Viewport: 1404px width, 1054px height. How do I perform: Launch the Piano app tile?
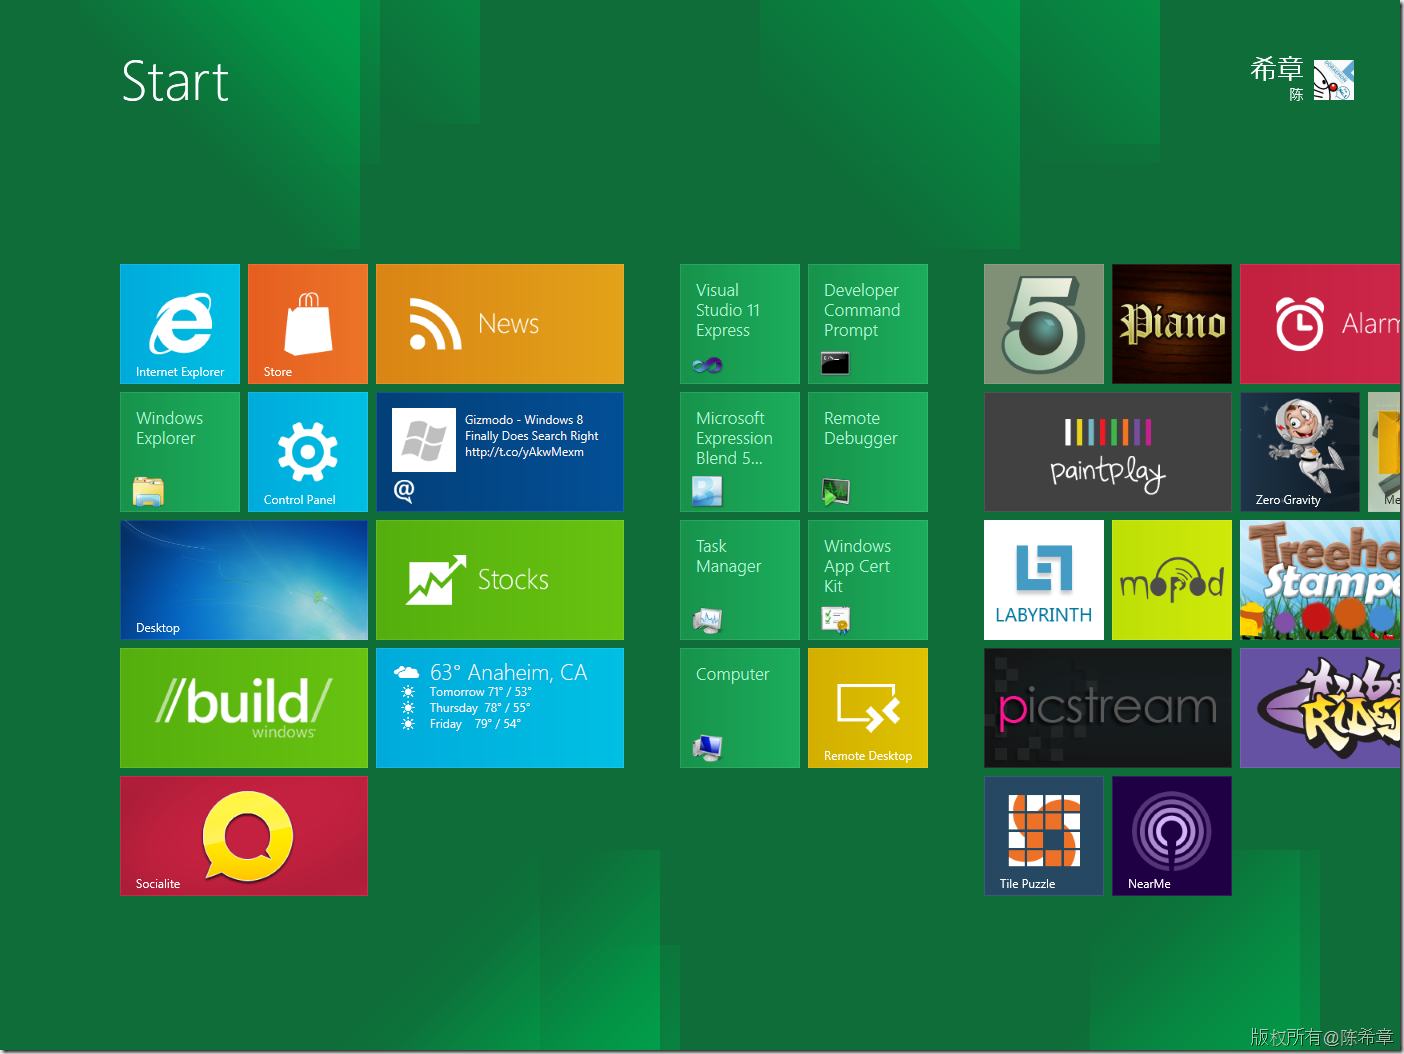point(1172,324)
